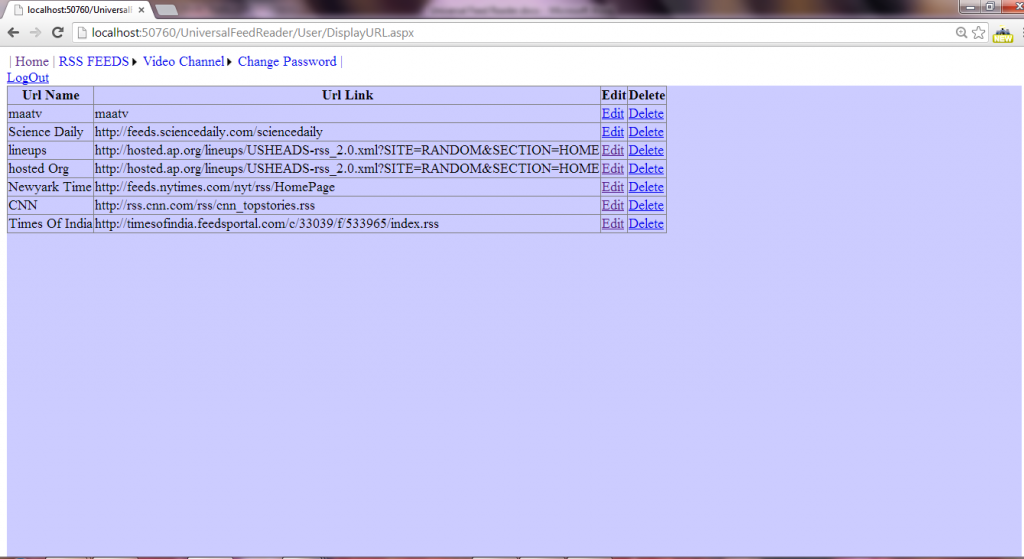
Task: Delete the Newyark Time feed
Action: click(646, 187)
